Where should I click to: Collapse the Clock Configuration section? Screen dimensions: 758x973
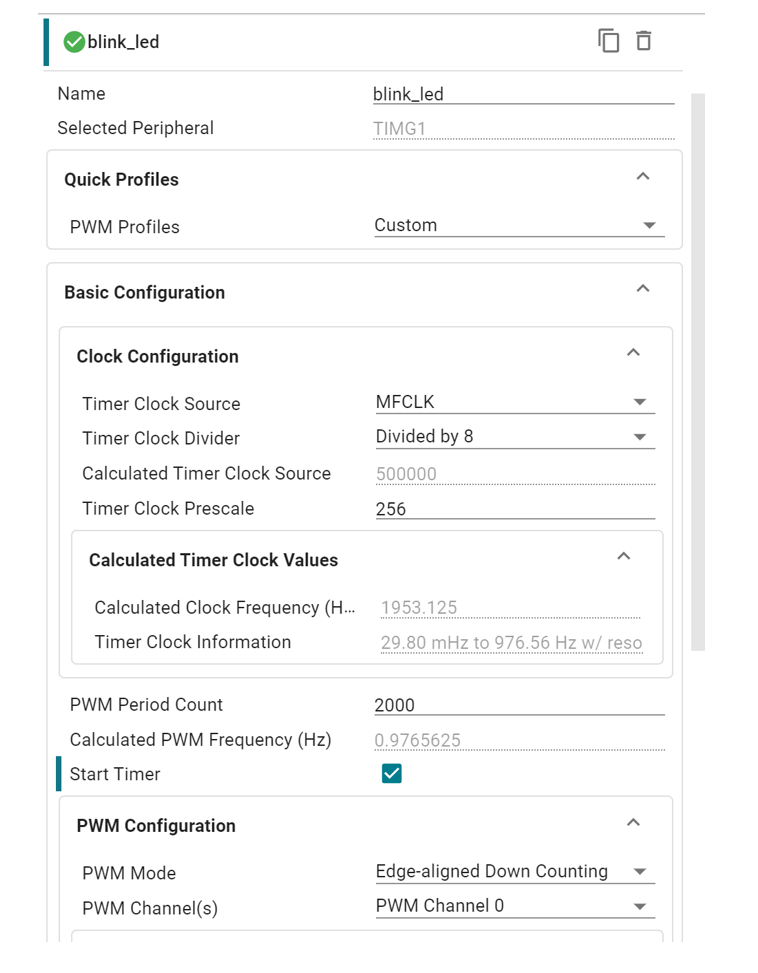pos(633,353)
